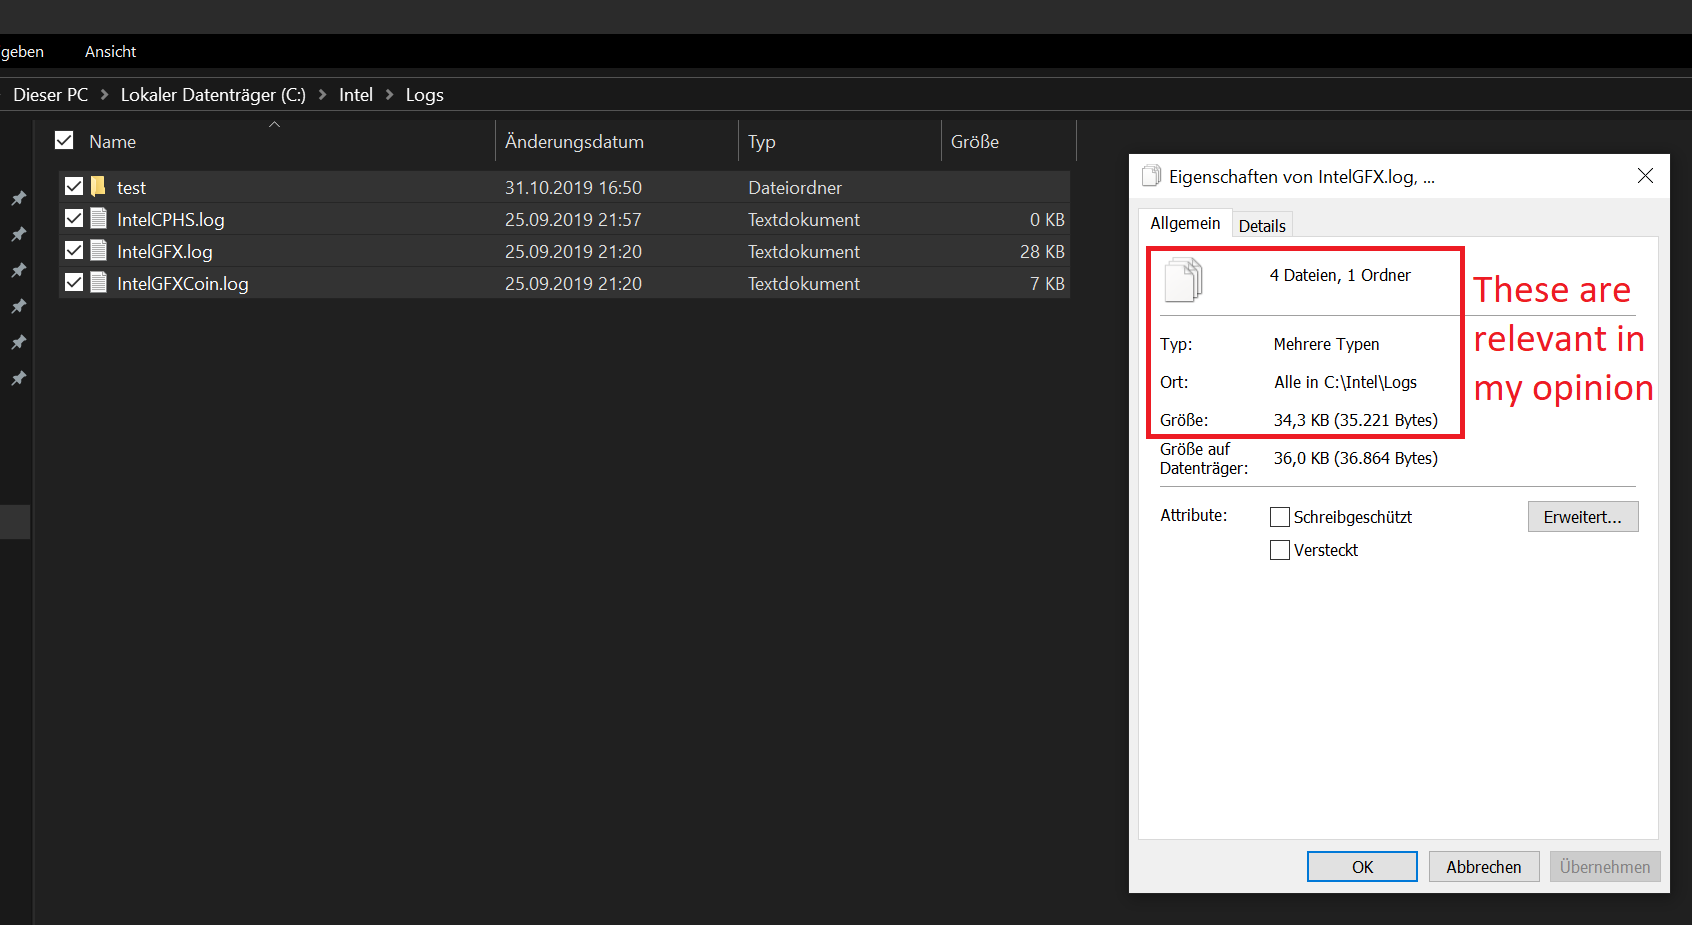Screen dimensions: 1692x925
Task: Click the multi-file icon in Properties dialog
Action: (1184, 279)
